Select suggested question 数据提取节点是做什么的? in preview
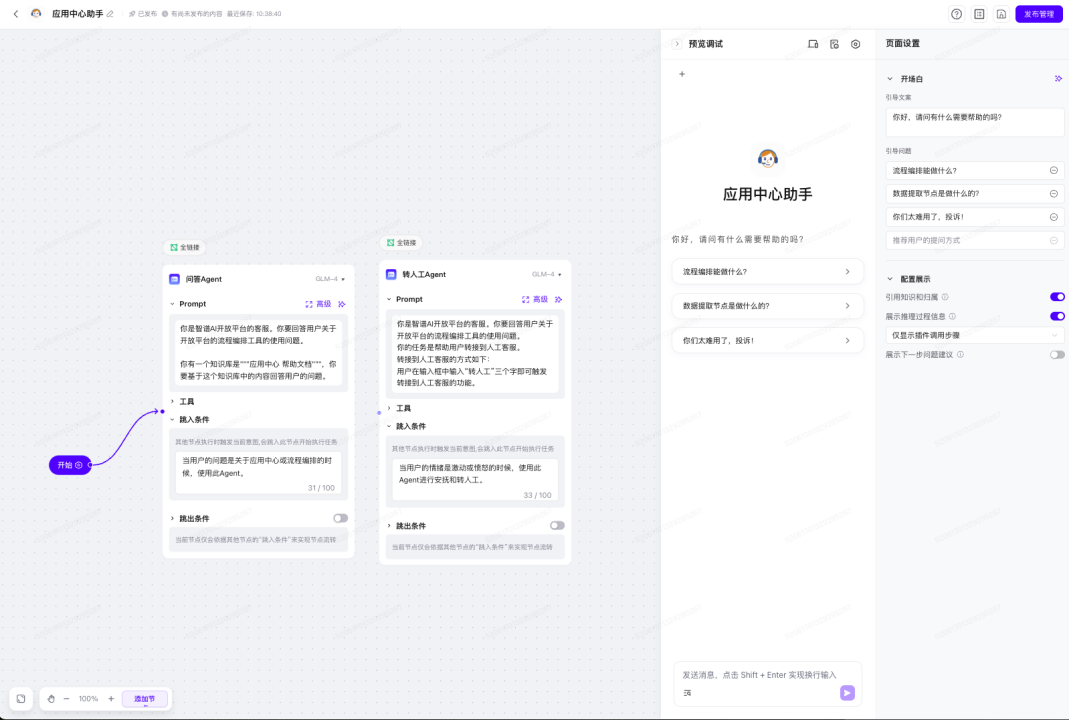The image size is (1069, 720). [767, 305]
